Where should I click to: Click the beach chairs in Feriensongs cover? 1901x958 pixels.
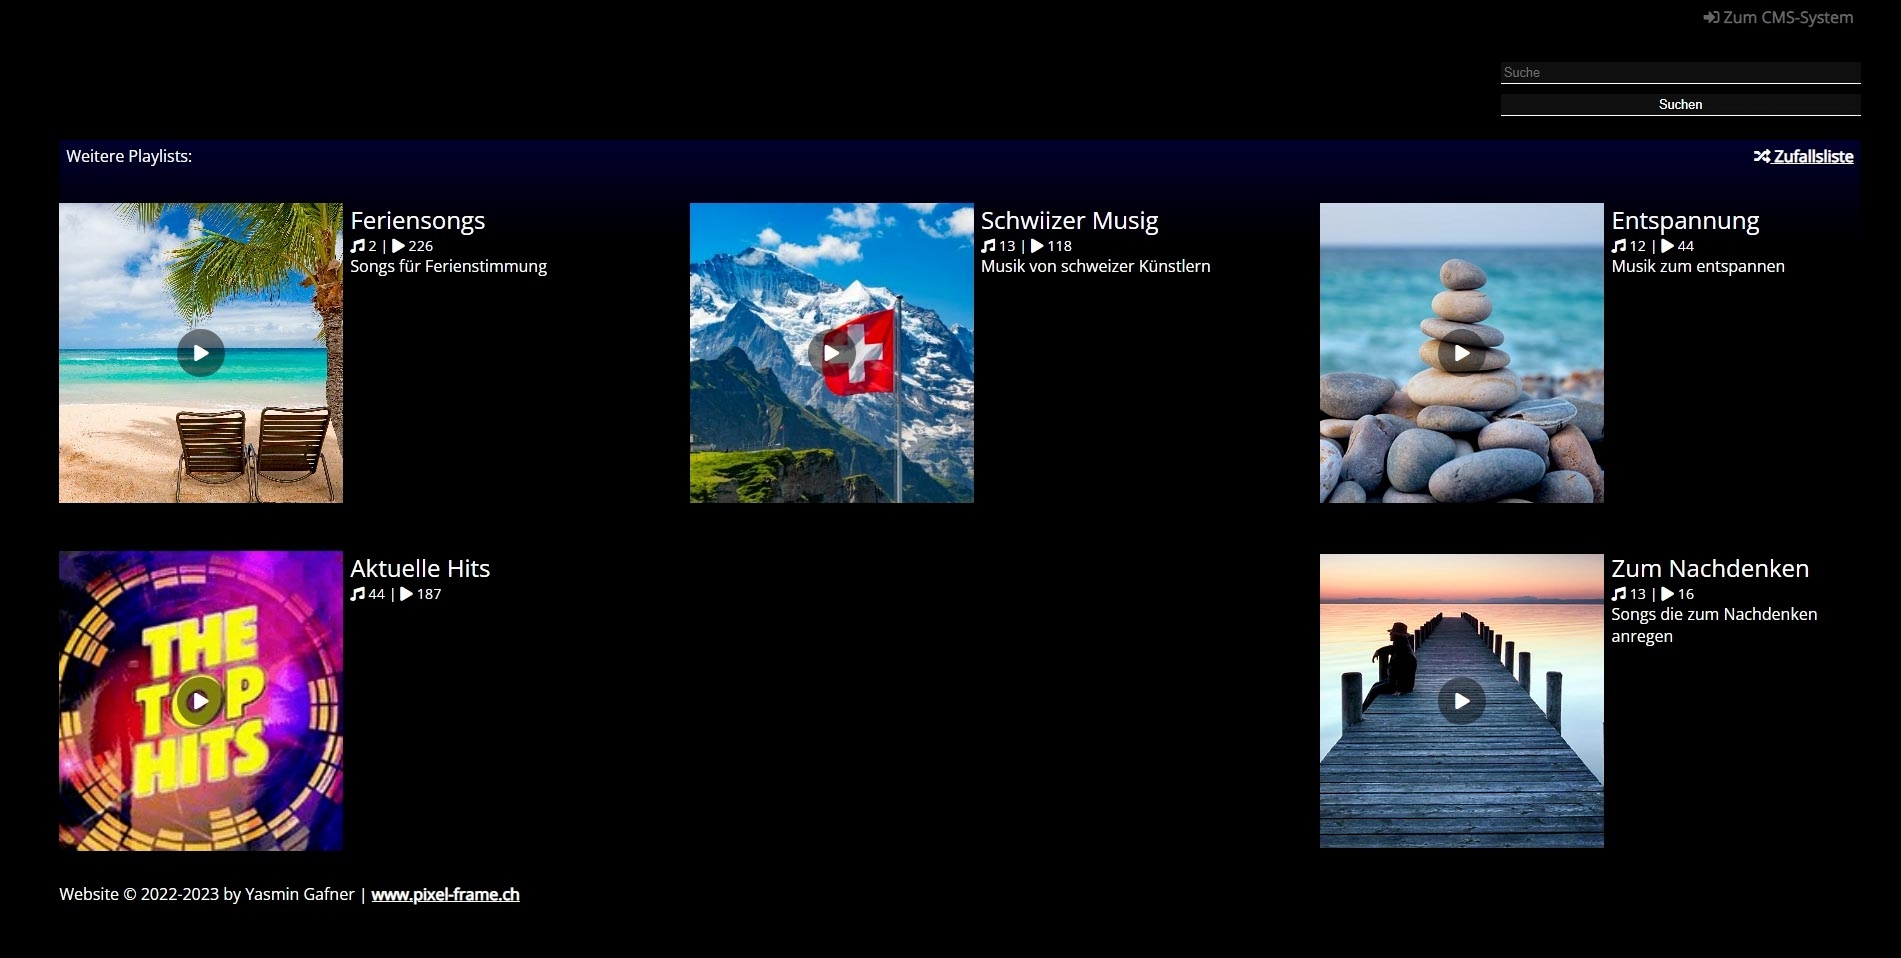click(254, 450)
